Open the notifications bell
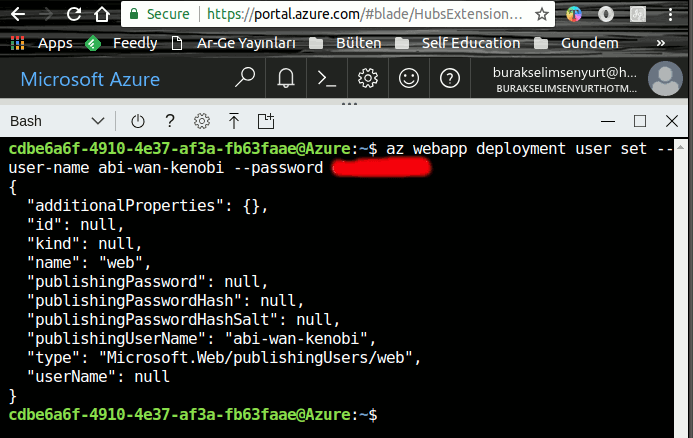 tap(286, 79)
